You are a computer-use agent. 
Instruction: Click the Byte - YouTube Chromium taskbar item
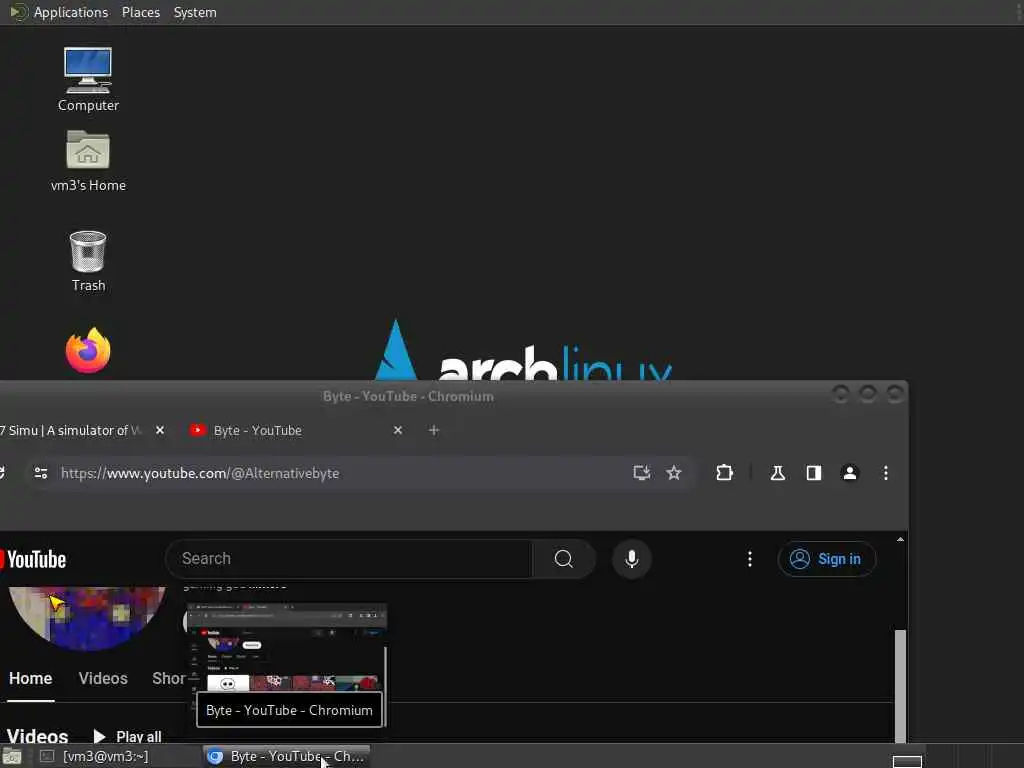[286, 757]
